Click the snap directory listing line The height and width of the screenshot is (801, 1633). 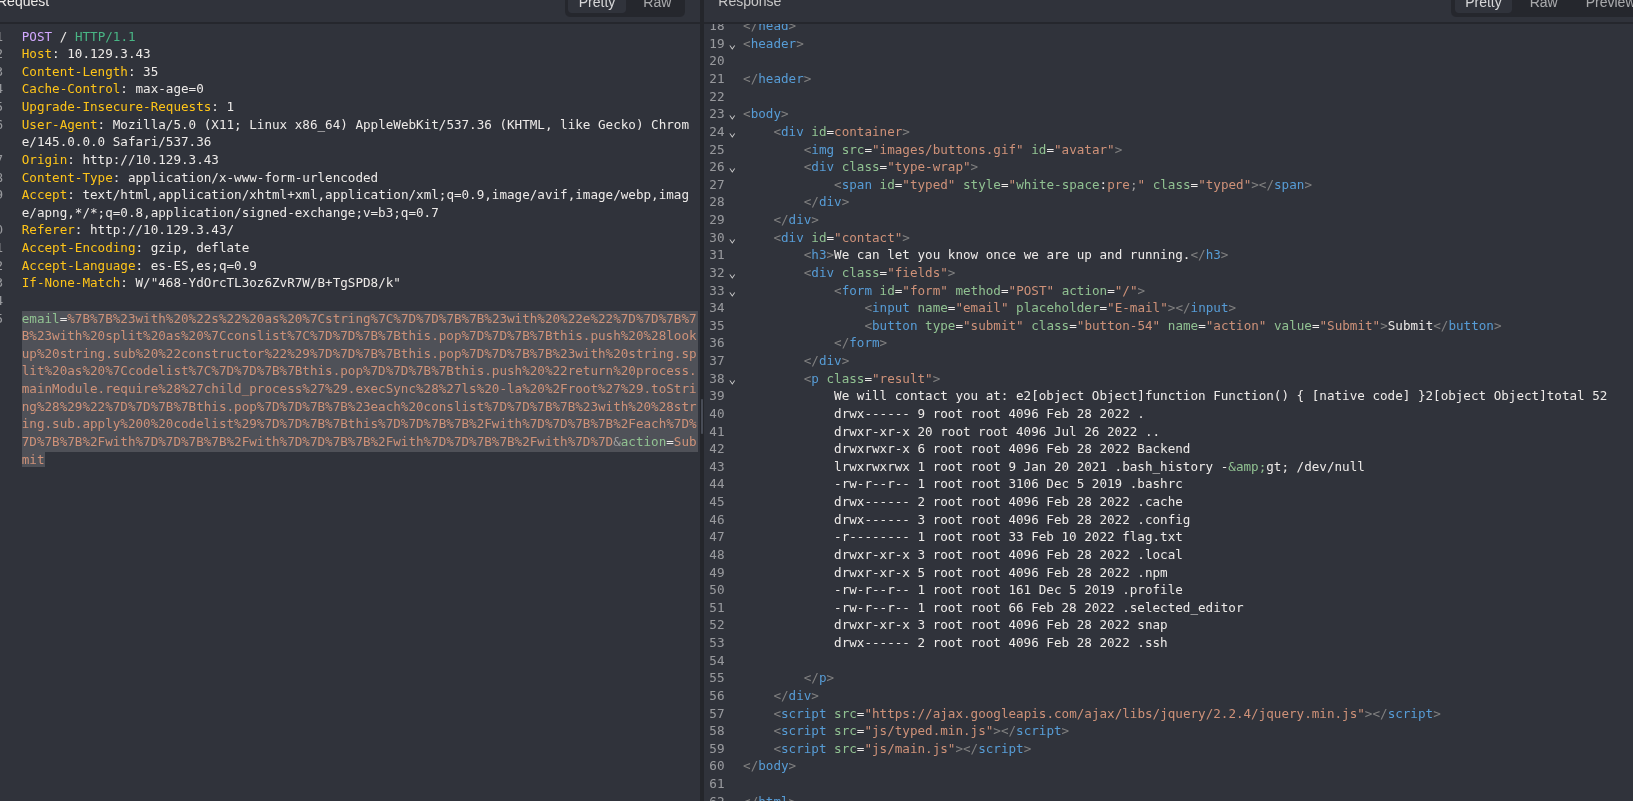pyautogui.click(x=1001, y=625)
